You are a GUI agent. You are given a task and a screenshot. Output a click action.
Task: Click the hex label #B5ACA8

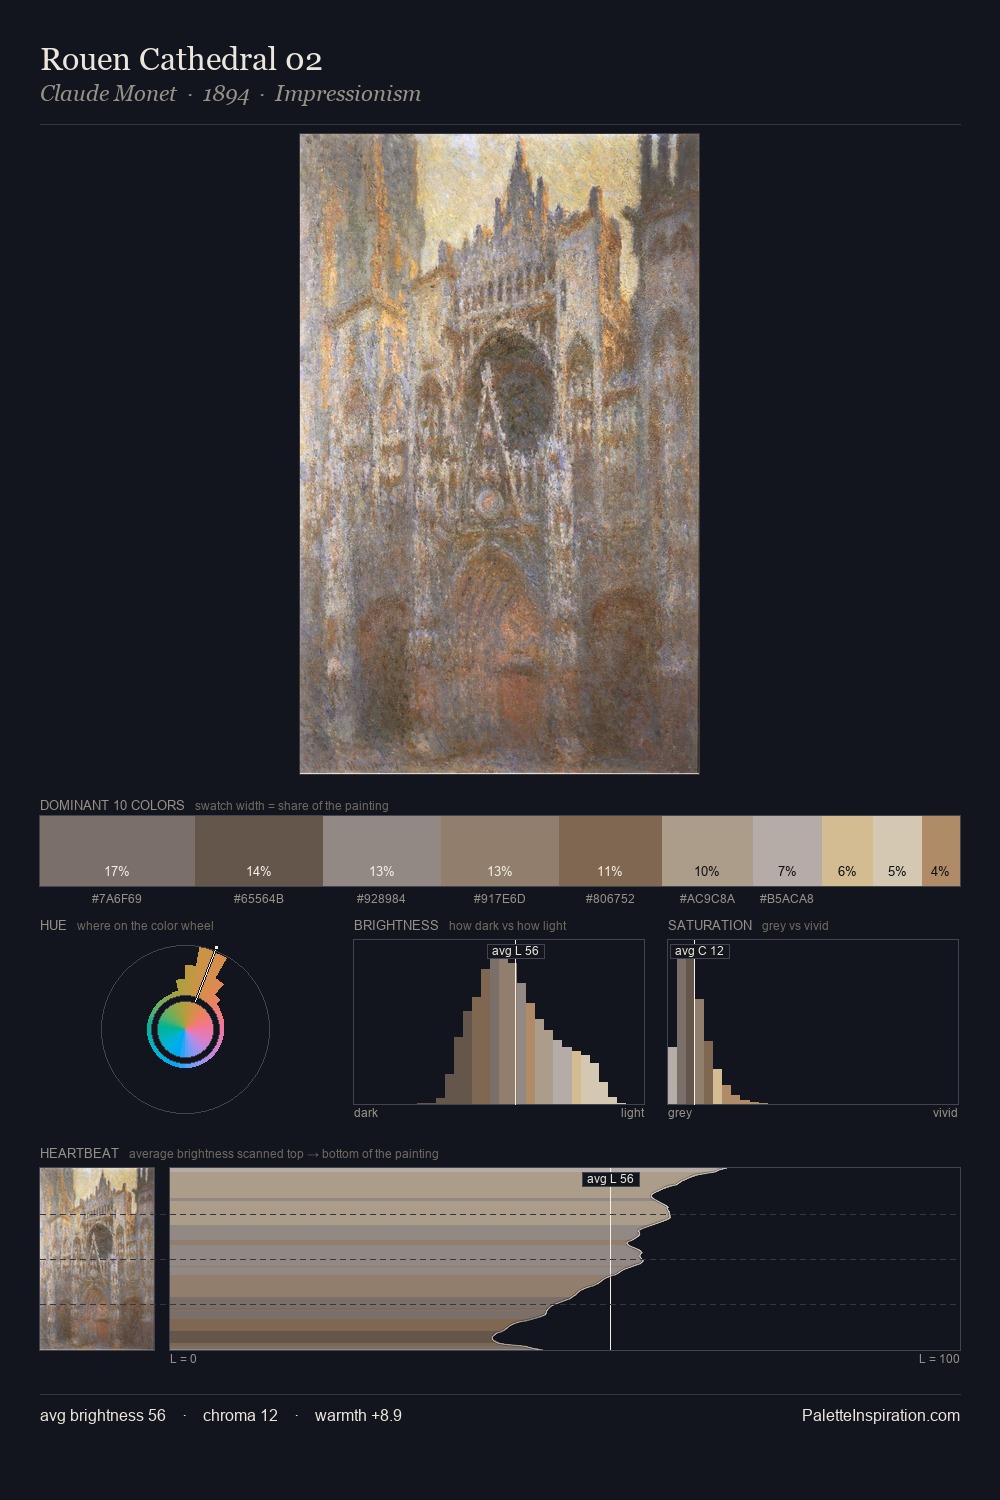(x=786, y=899)
